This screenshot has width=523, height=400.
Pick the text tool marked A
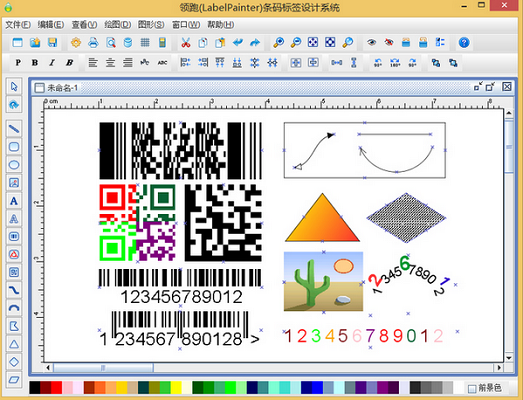[14, 201]
